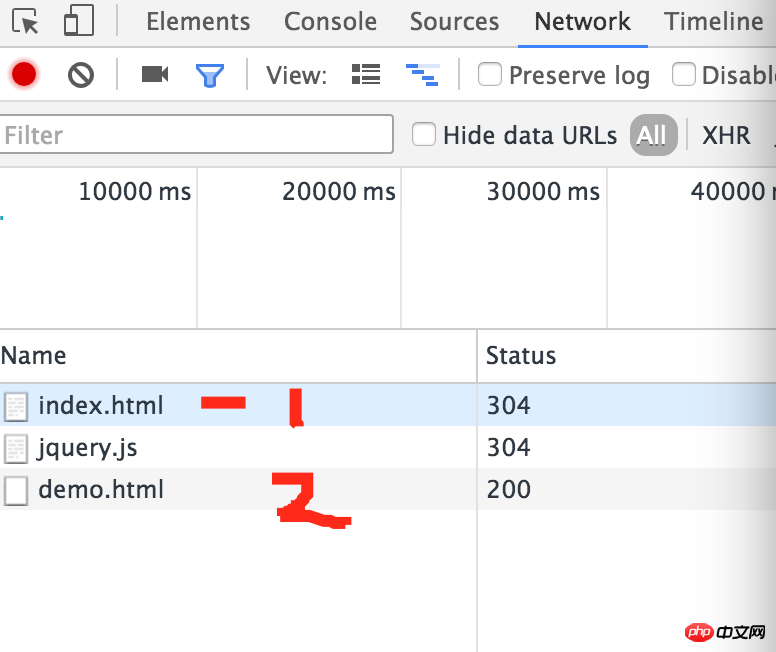Enable the Preserve log checkbox
This screenshot has height=652, width=776.
point(490,74)
